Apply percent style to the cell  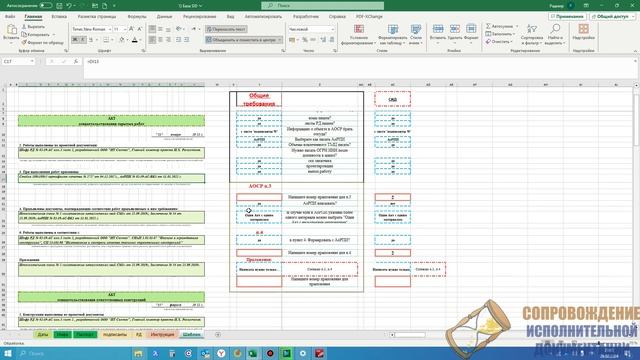(304, 40)
